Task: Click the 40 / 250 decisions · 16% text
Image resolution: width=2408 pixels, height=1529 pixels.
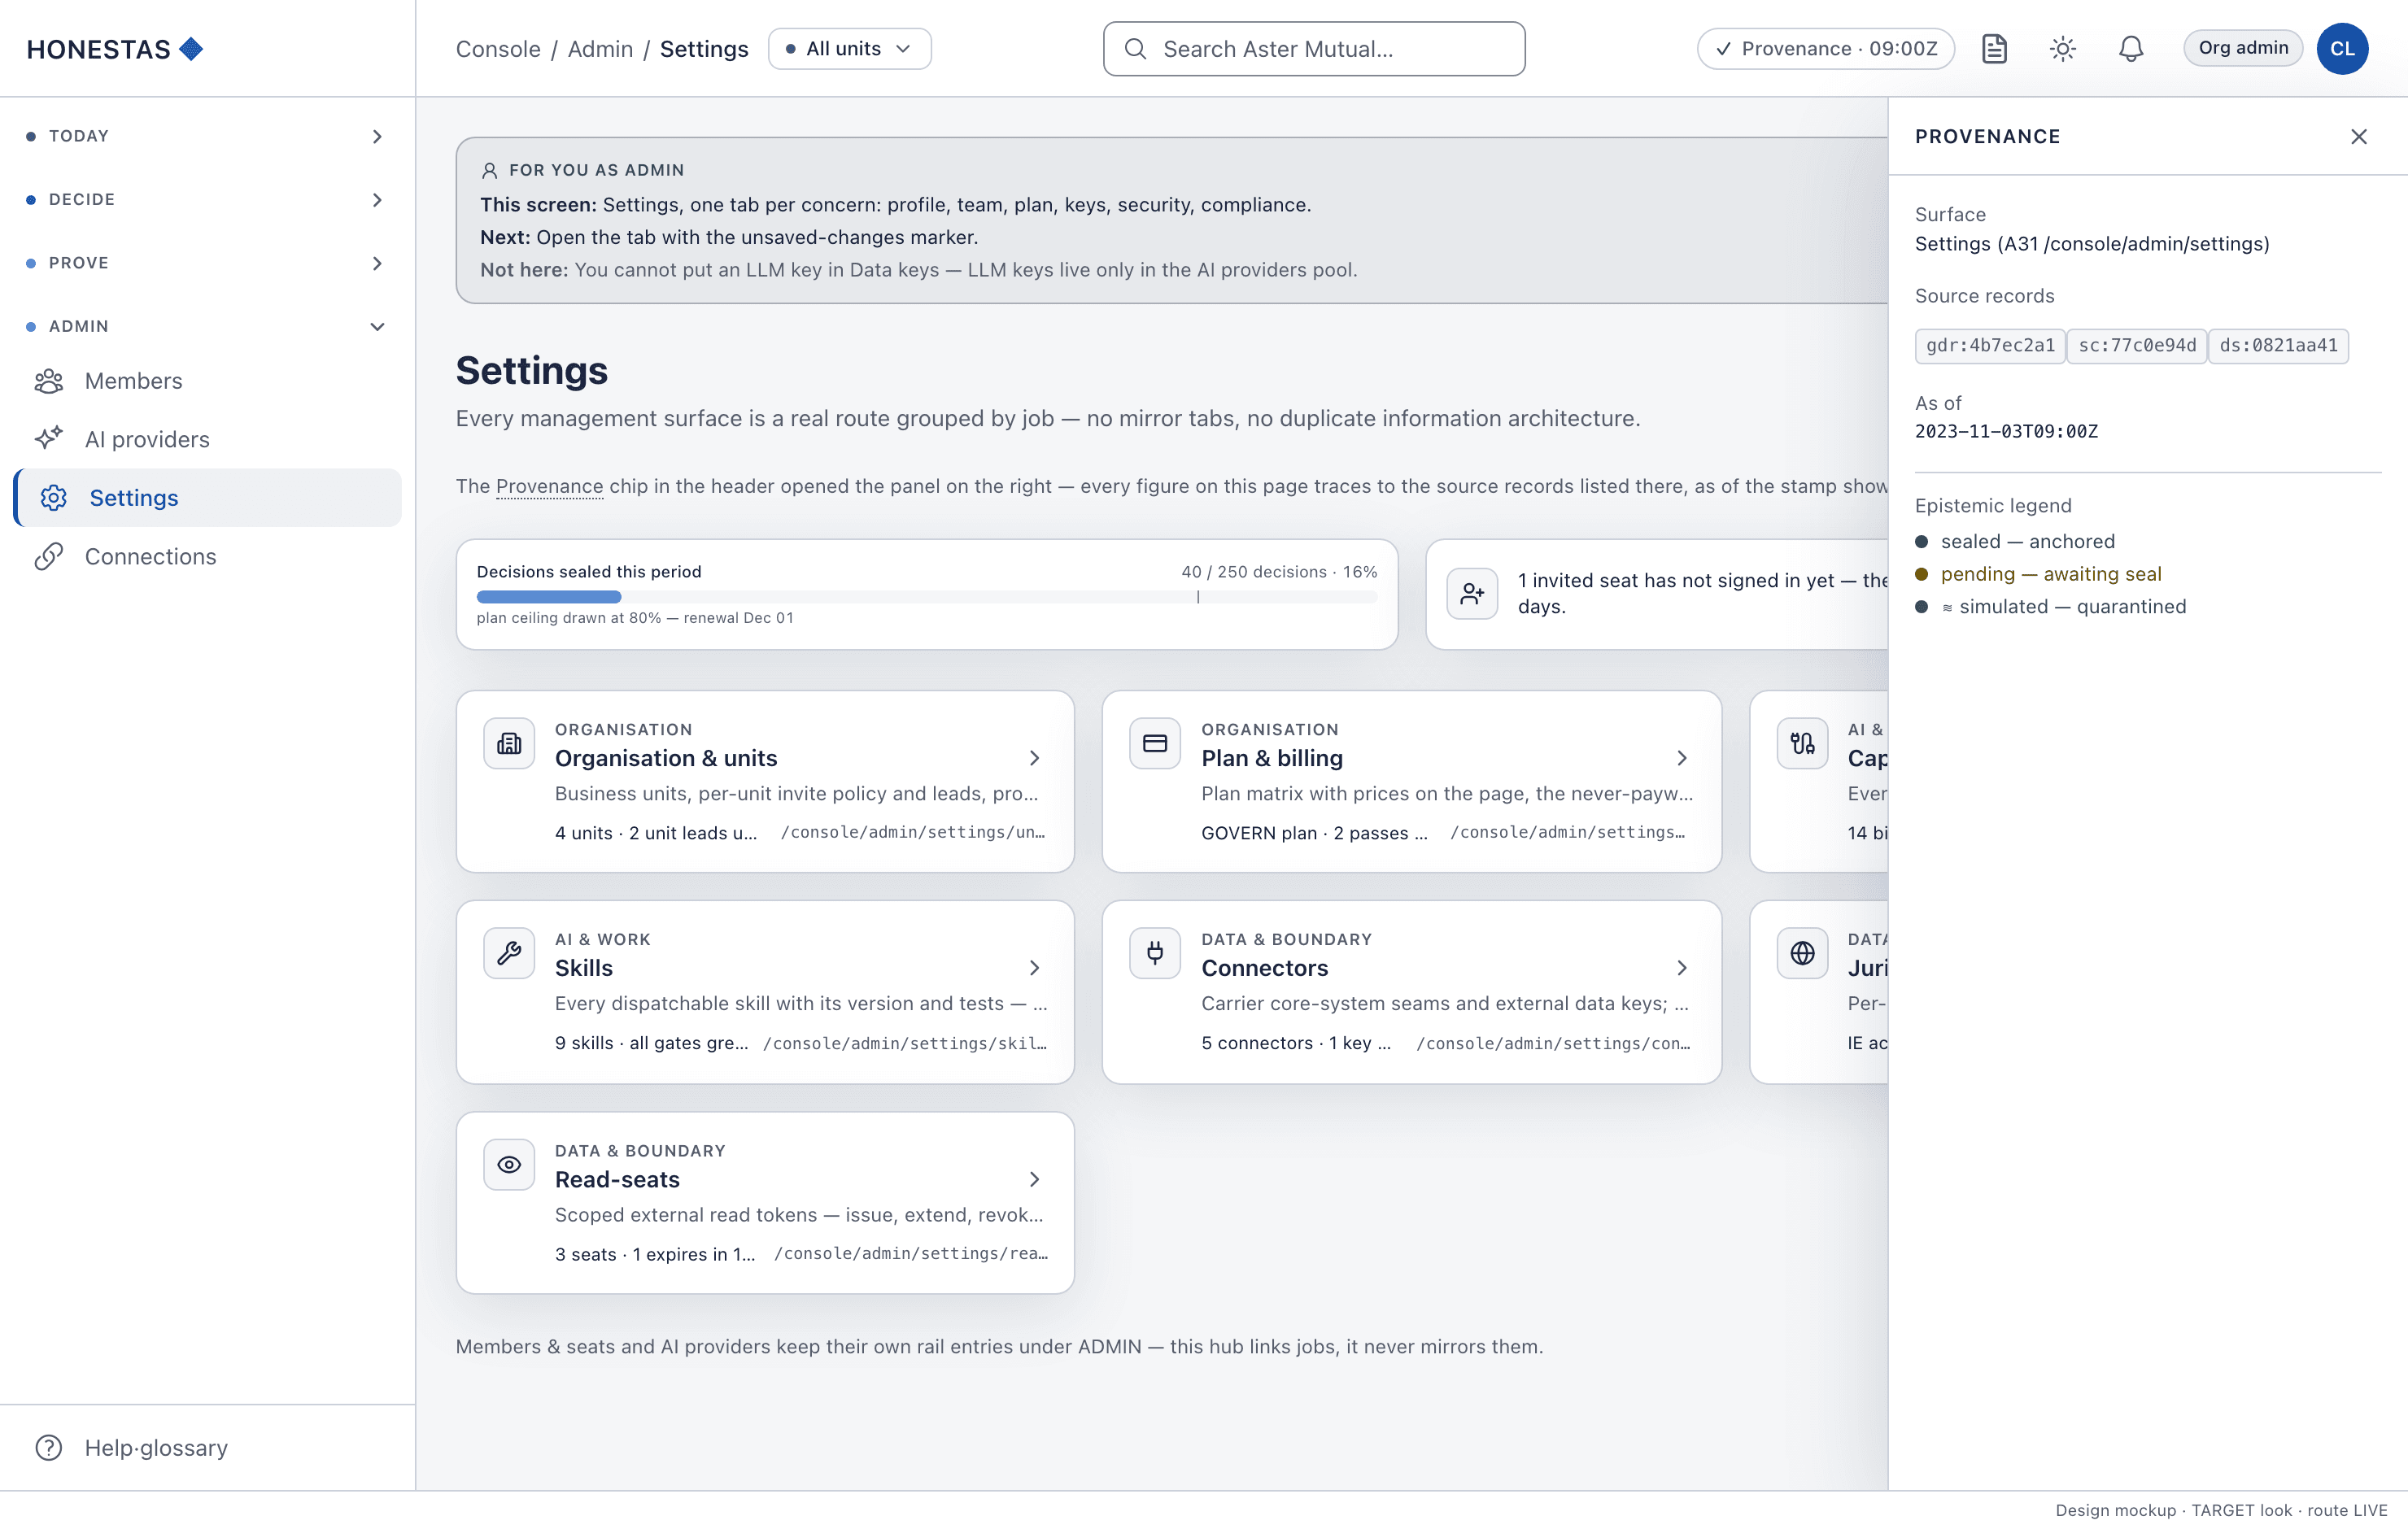Action: click(x=1279, y=572)
